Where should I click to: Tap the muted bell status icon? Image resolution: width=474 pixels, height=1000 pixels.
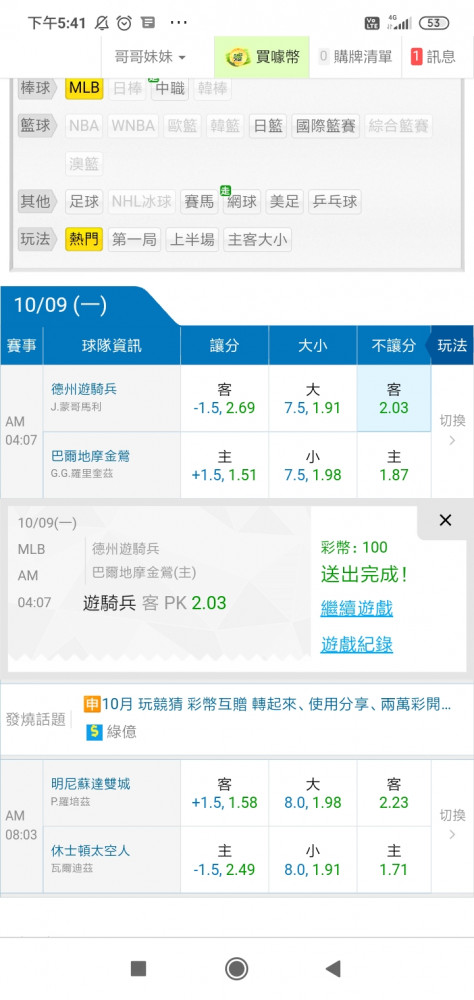pyautogui.click(x=102, y=23)
